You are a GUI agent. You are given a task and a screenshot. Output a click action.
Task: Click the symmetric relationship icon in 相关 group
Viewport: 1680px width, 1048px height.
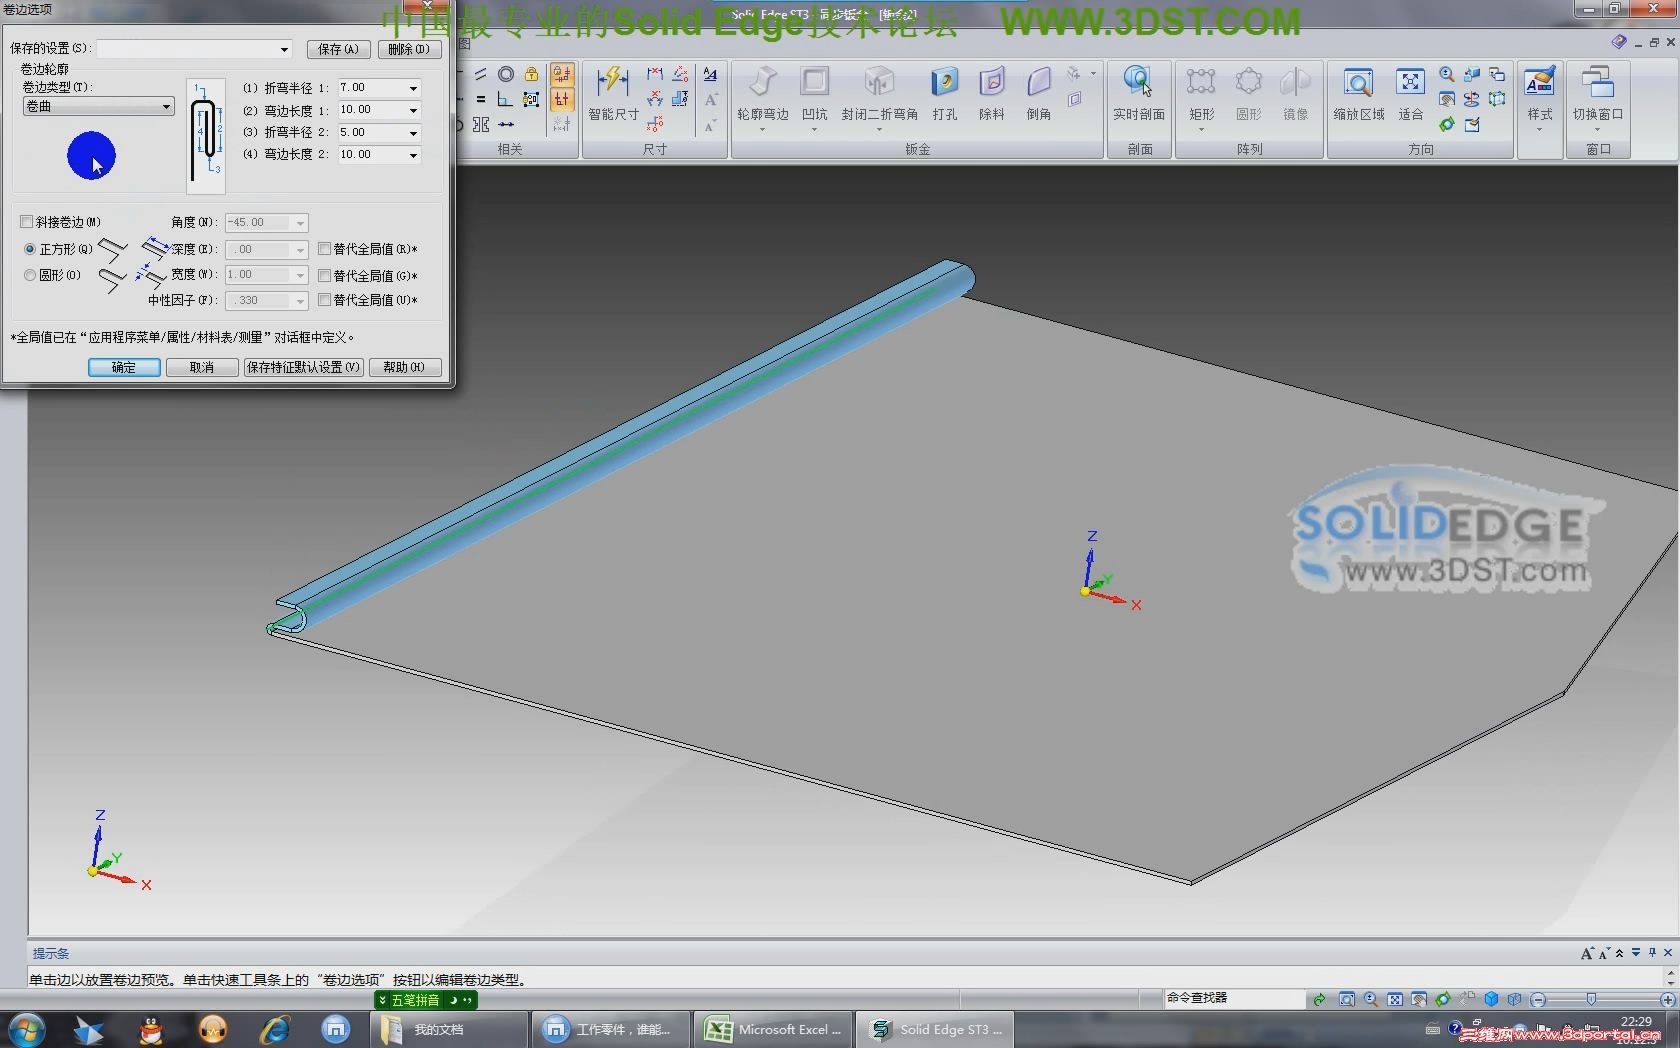pos(481,124)
